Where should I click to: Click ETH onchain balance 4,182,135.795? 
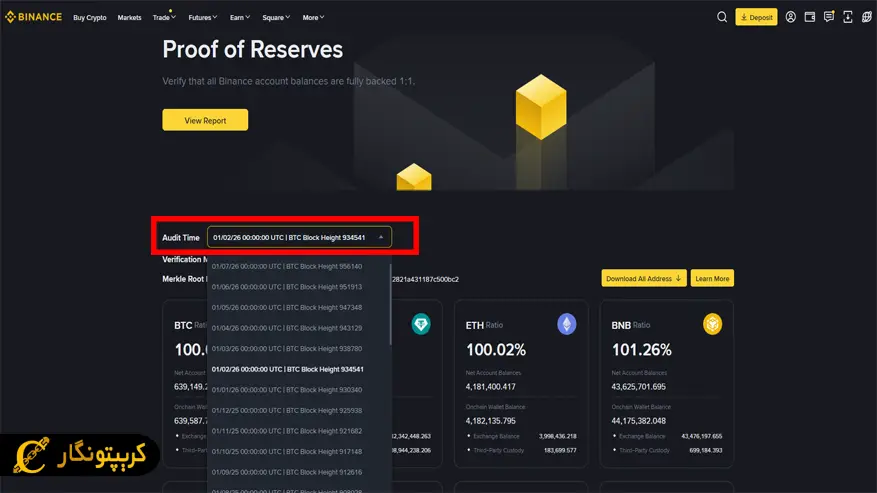pyautogui.click(x=491, y=421)
